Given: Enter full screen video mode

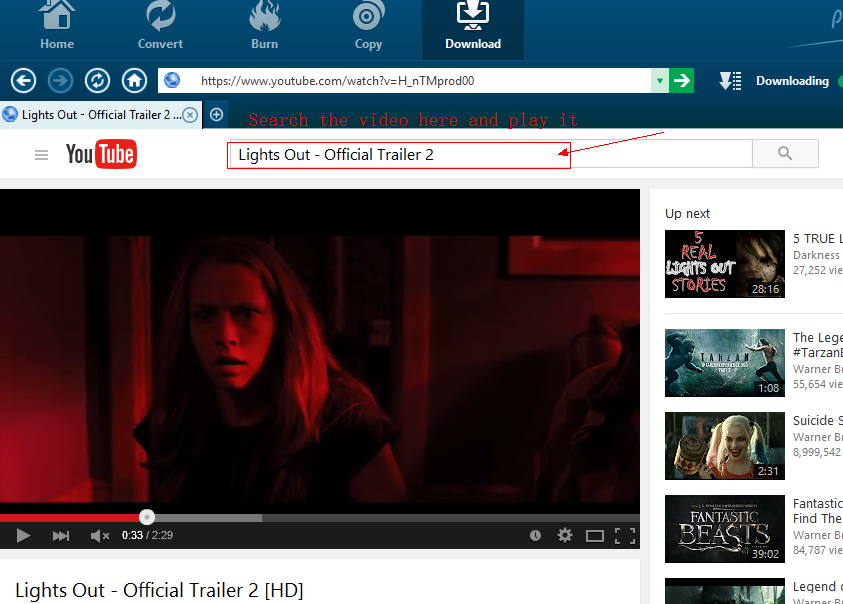Looking at the screenshot, I should (x=625, y=536).
